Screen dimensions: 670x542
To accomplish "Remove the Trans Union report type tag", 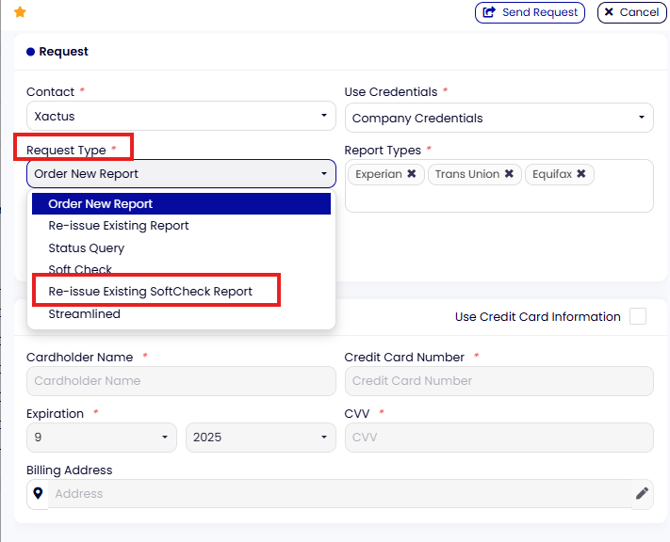I will [509, 174].
